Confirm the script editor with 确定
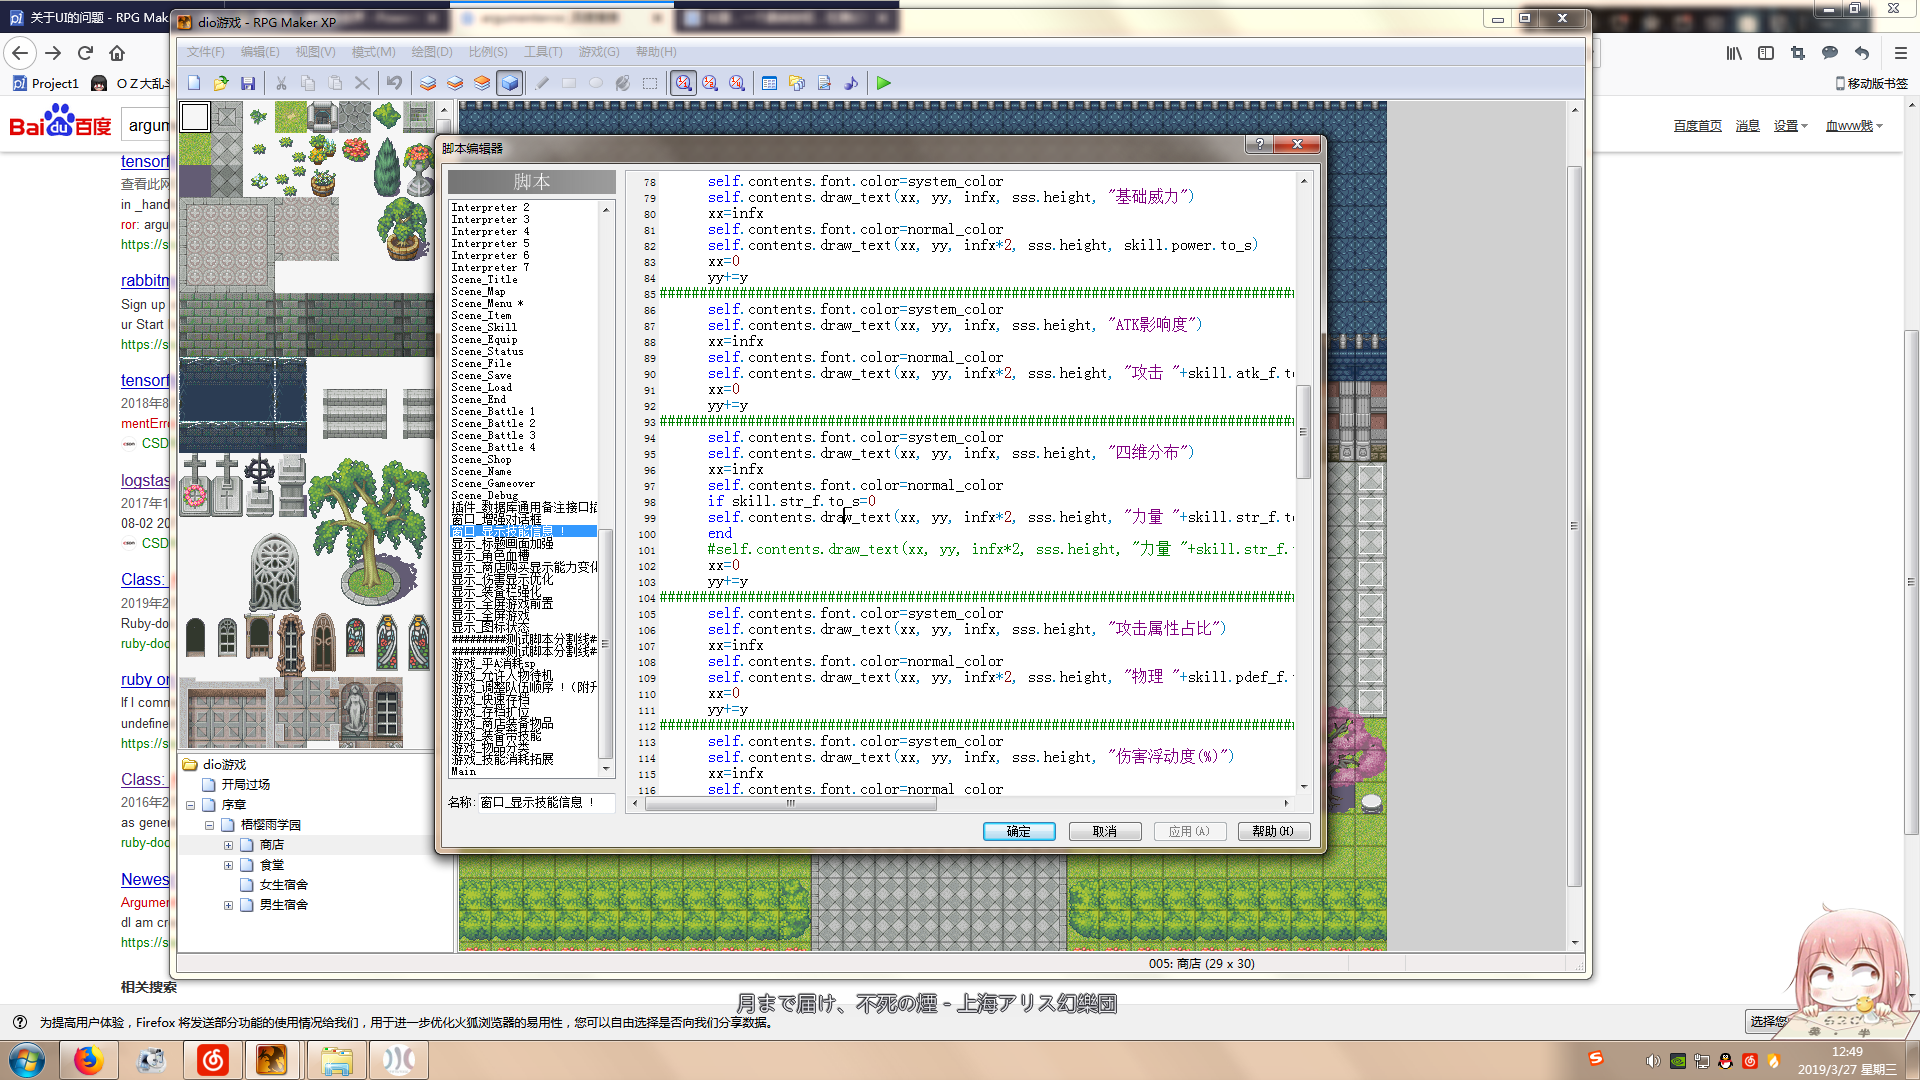The width and height of the screenshot is (1920, 1080). 1019,832
